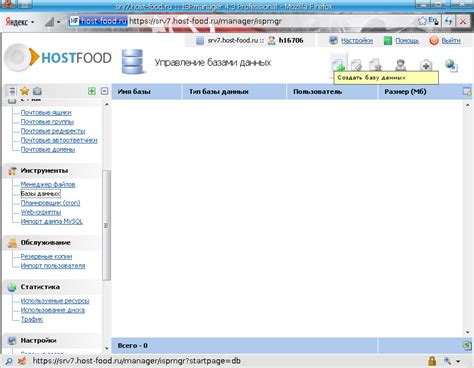
Task: Open the favorites star in sidebar header
Action: [x=25, y=91]
